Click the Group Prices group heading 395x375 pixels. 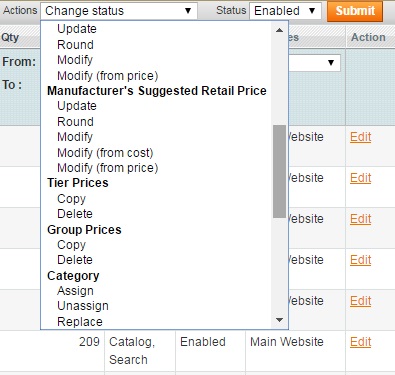84,230
